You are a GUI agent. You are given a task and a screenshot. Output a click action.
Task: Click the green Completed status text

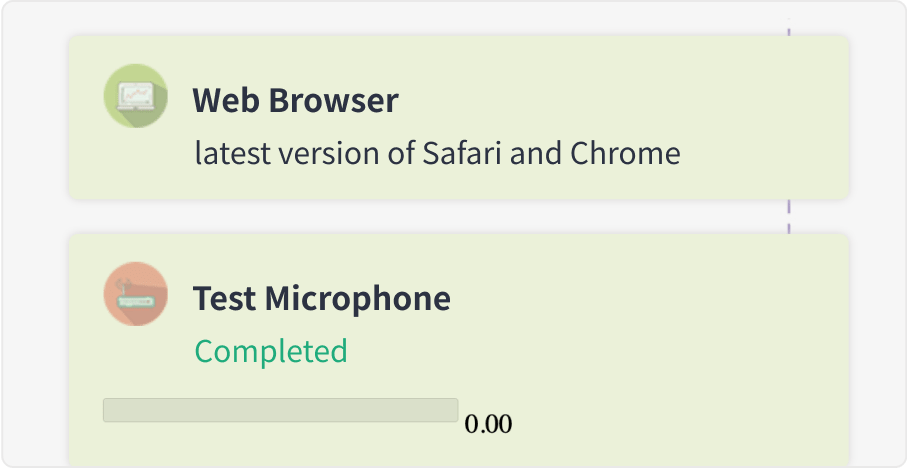[271, 351]
